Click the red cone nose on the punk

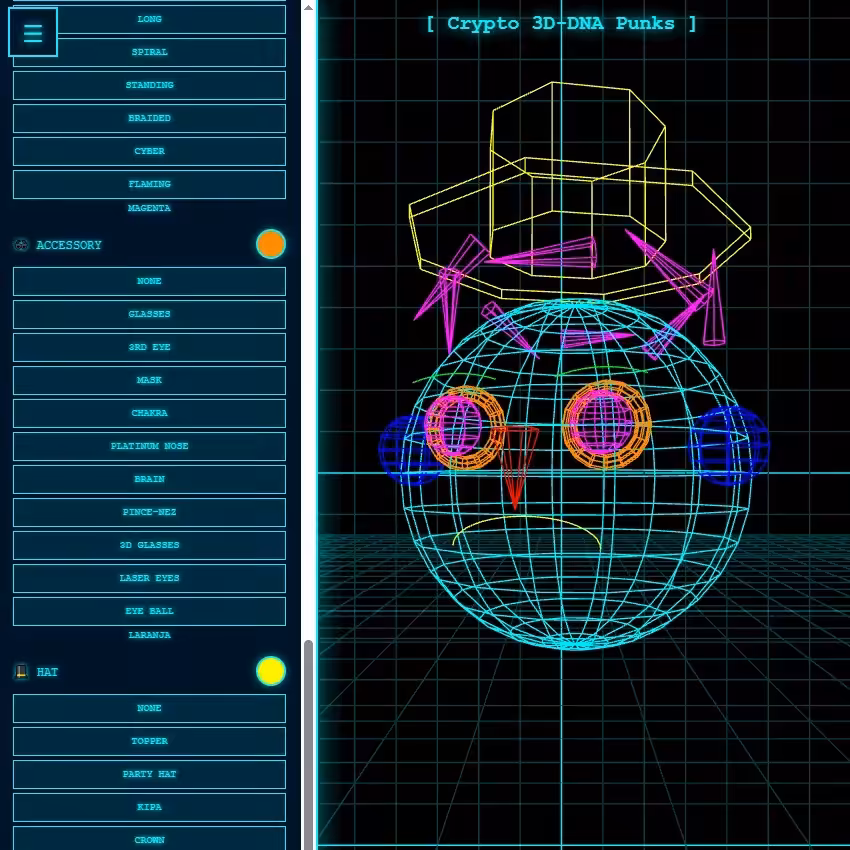[518, 467]
